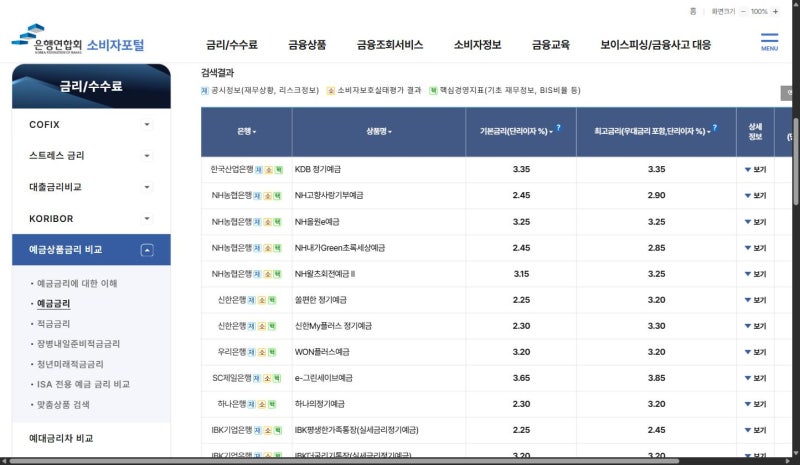Open 맞춤상품 검색 sidebar link
Screen dimensions: 800x465
63,405
